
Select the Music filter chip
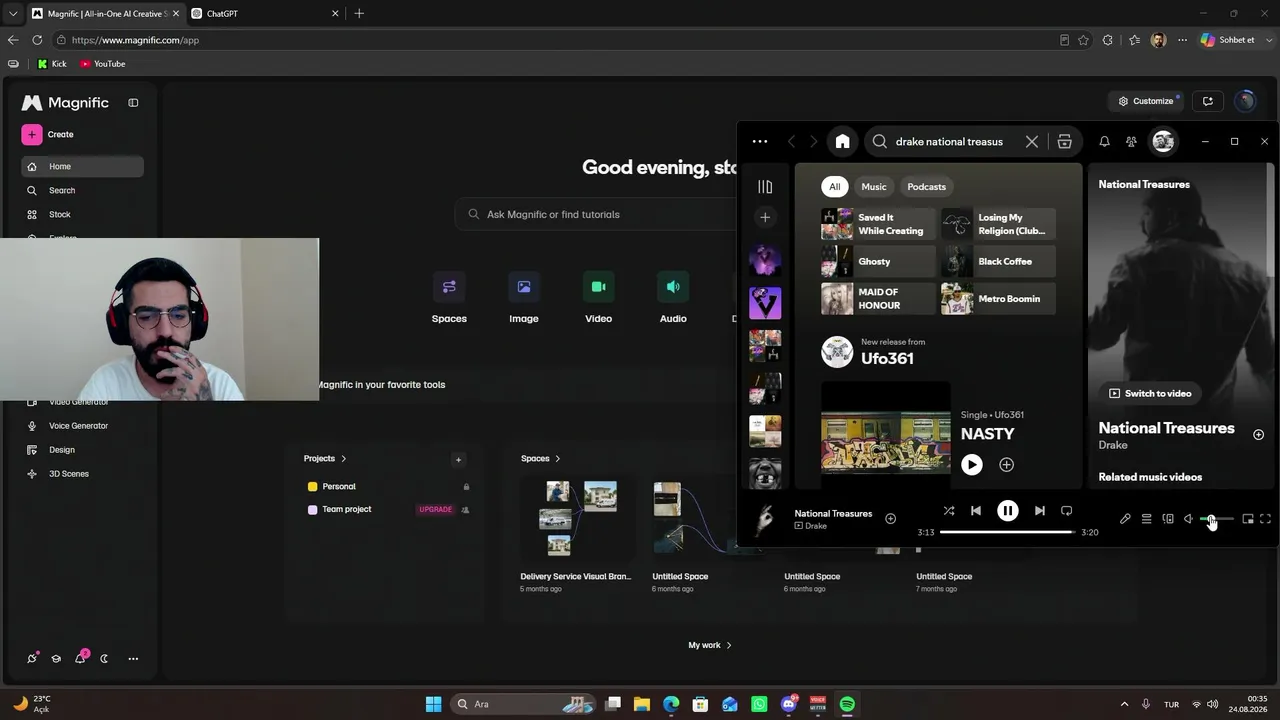874,187
